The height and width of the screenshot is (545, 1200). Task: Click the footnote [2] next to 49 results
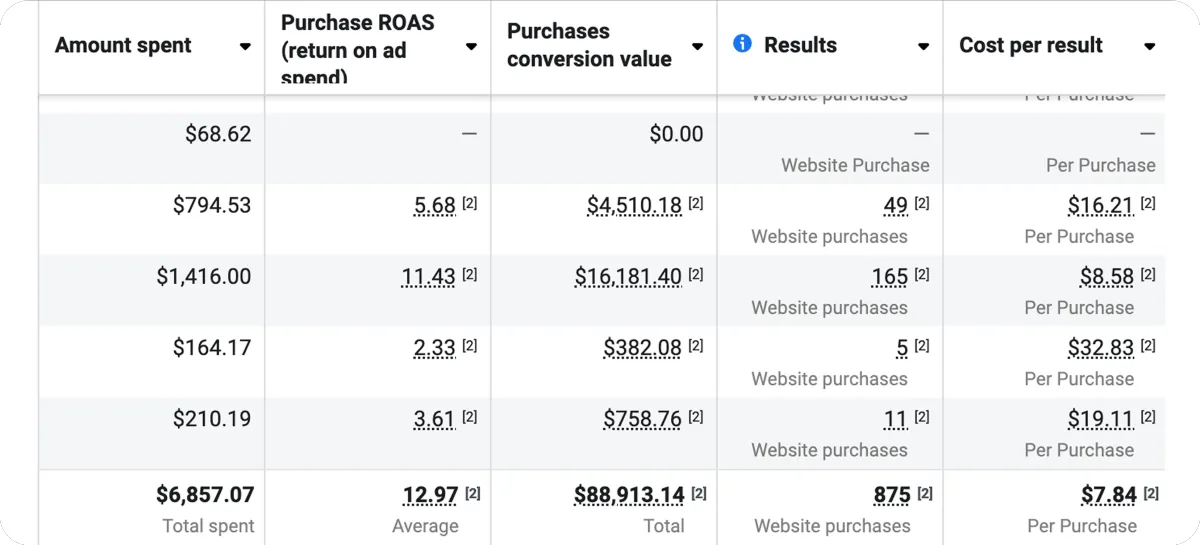click(922, 204)
